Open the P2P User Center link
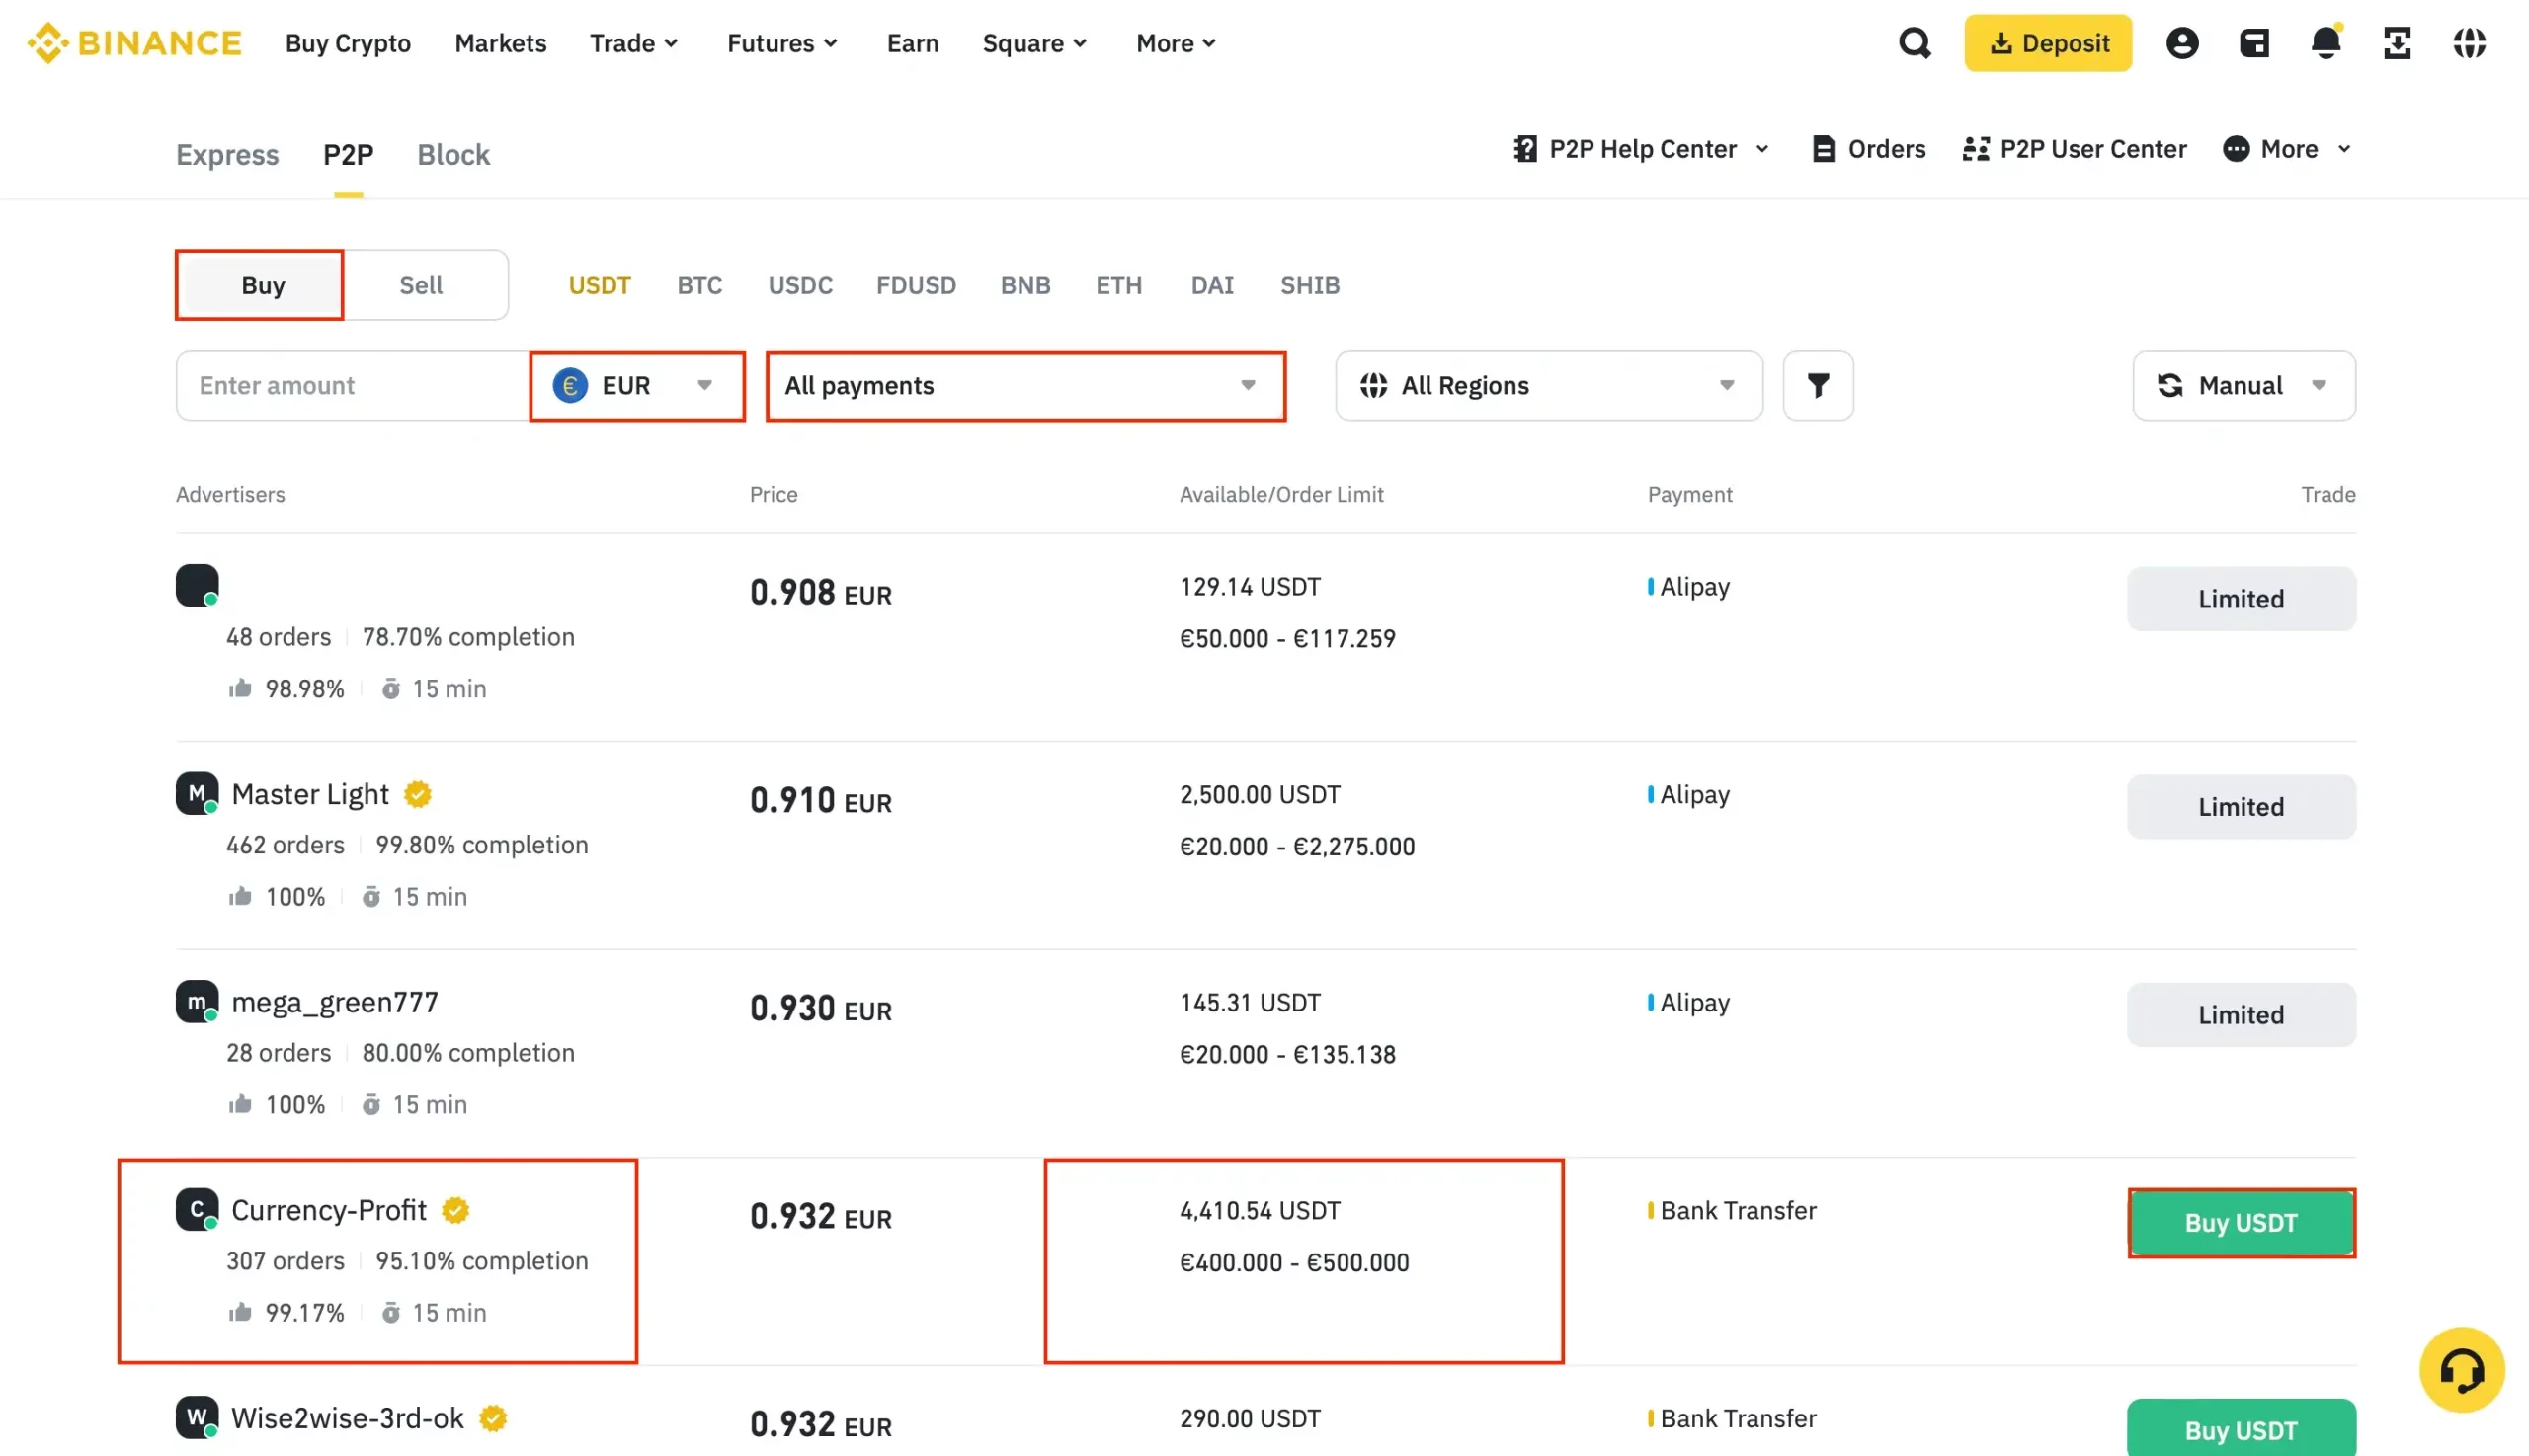Viewport: 2529px width, 1456px height. pos(2074,149)
